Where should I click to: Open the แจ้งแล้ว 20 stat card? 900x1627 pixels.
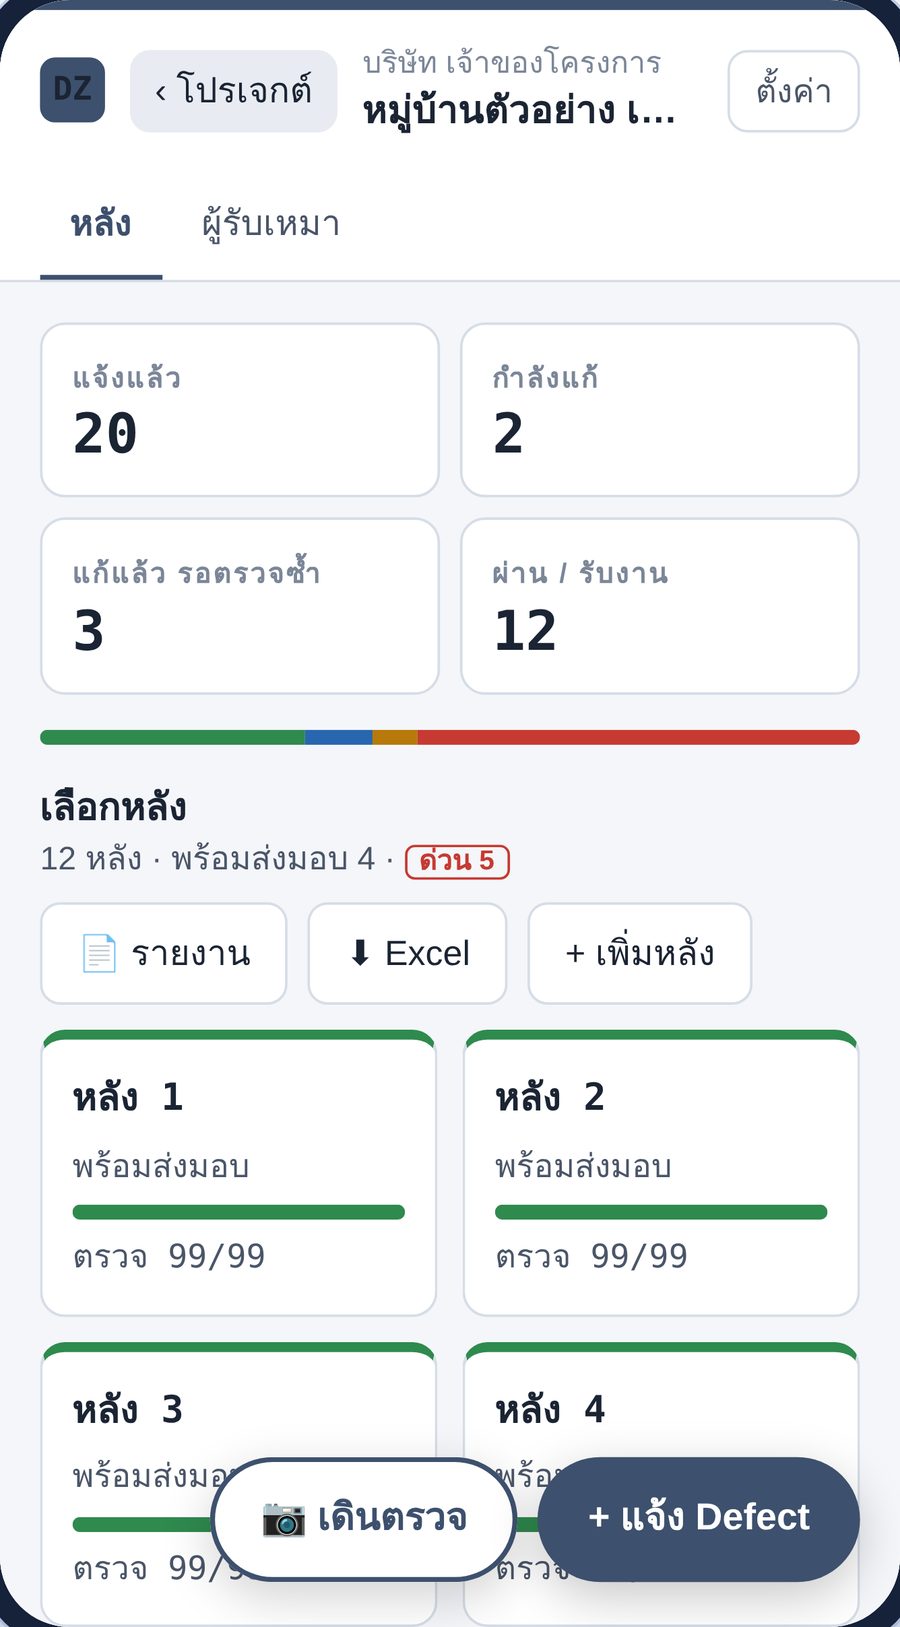240,410
